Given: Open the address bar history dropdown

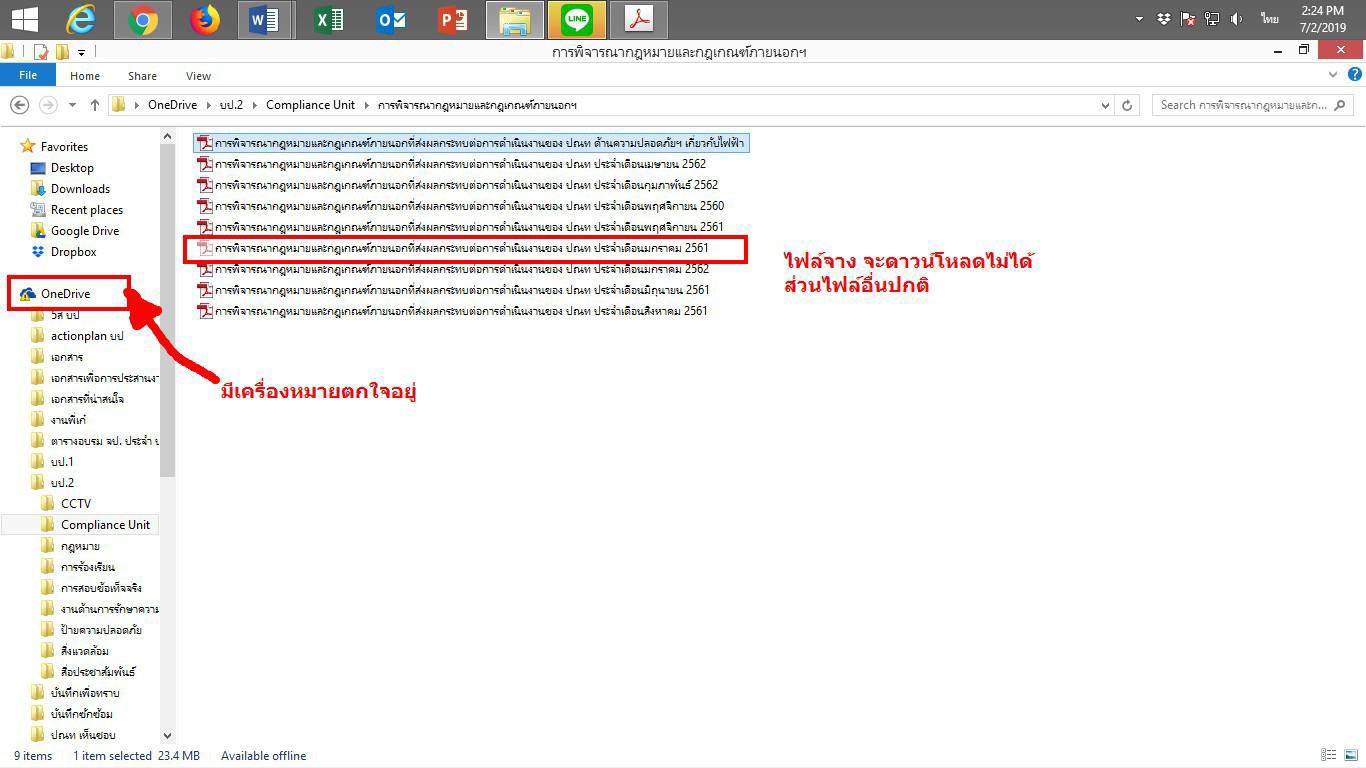Looking at the screenshot, I should 1105,105.
